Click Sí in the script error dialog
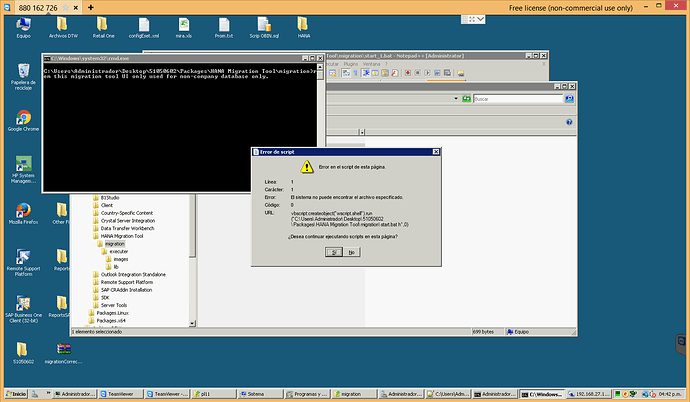Viewport: 690px width, 402px height. click(x=334, y=252)
